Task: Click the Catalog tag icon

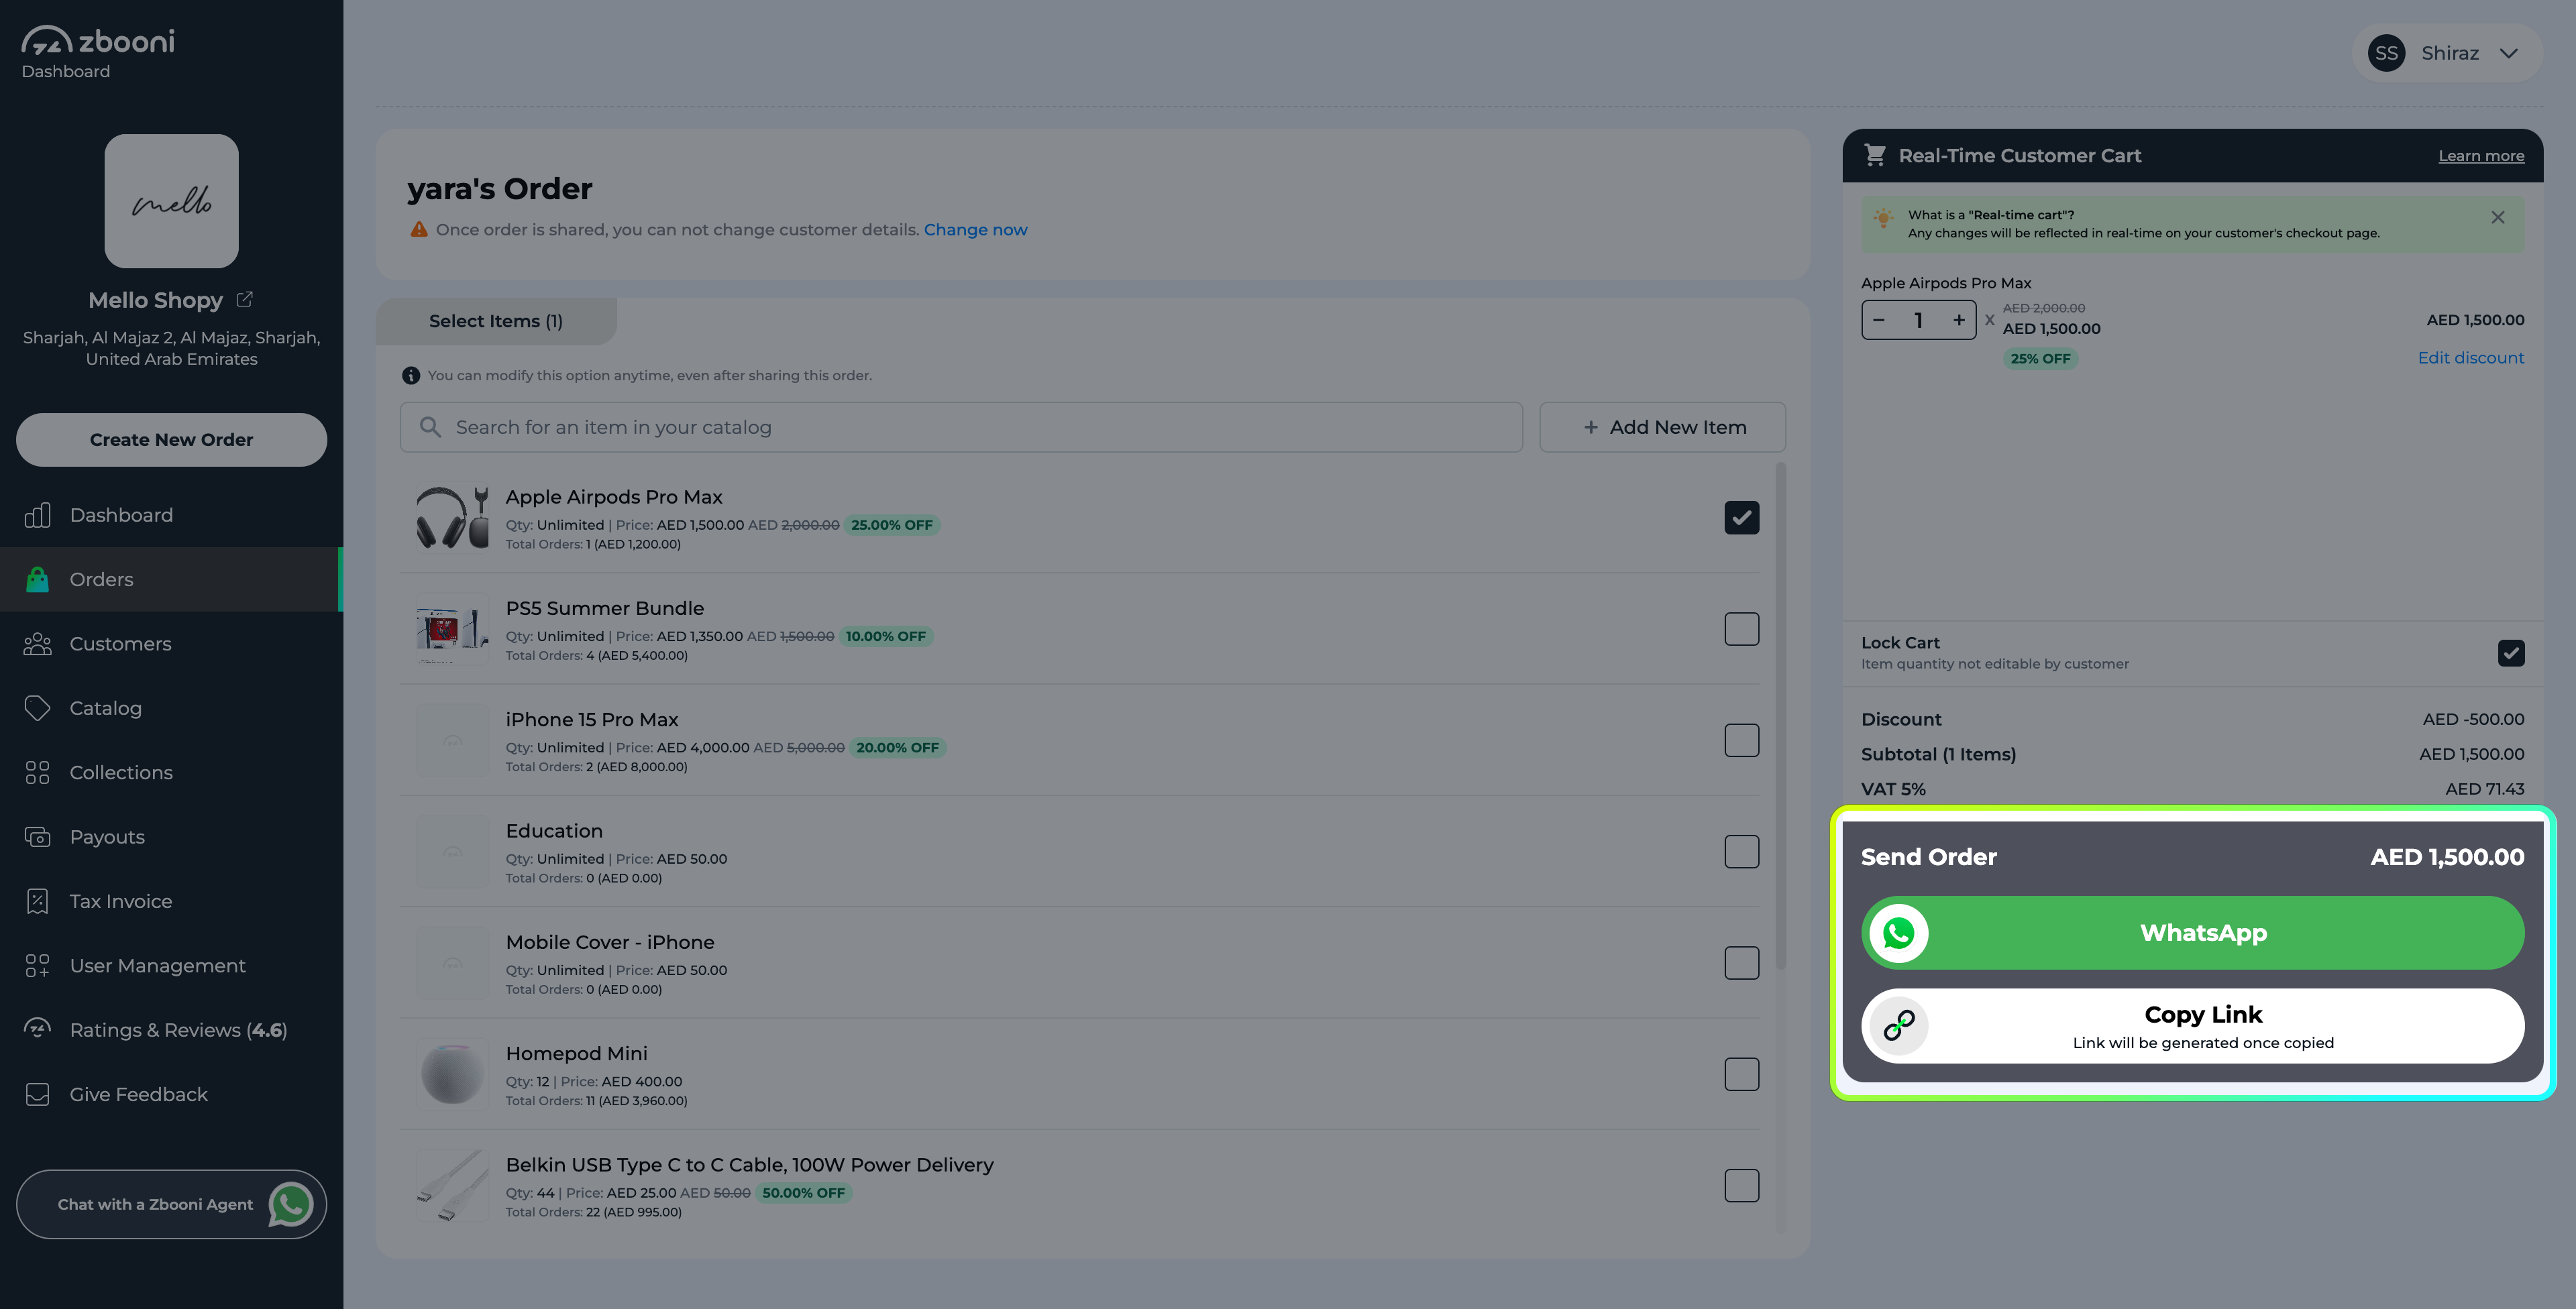Action: [x=37, y=708]
